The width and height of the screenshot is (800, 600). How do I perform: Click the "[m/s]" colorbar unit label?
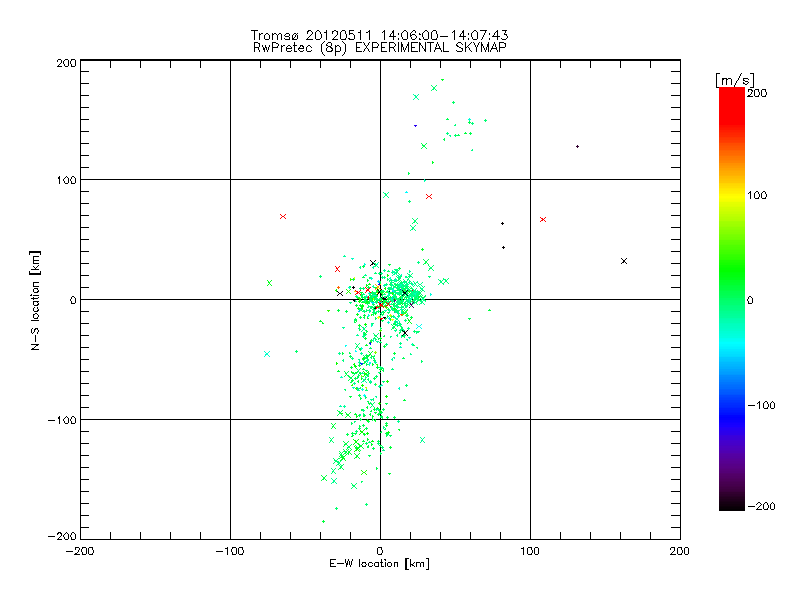(x=735, y=80)
